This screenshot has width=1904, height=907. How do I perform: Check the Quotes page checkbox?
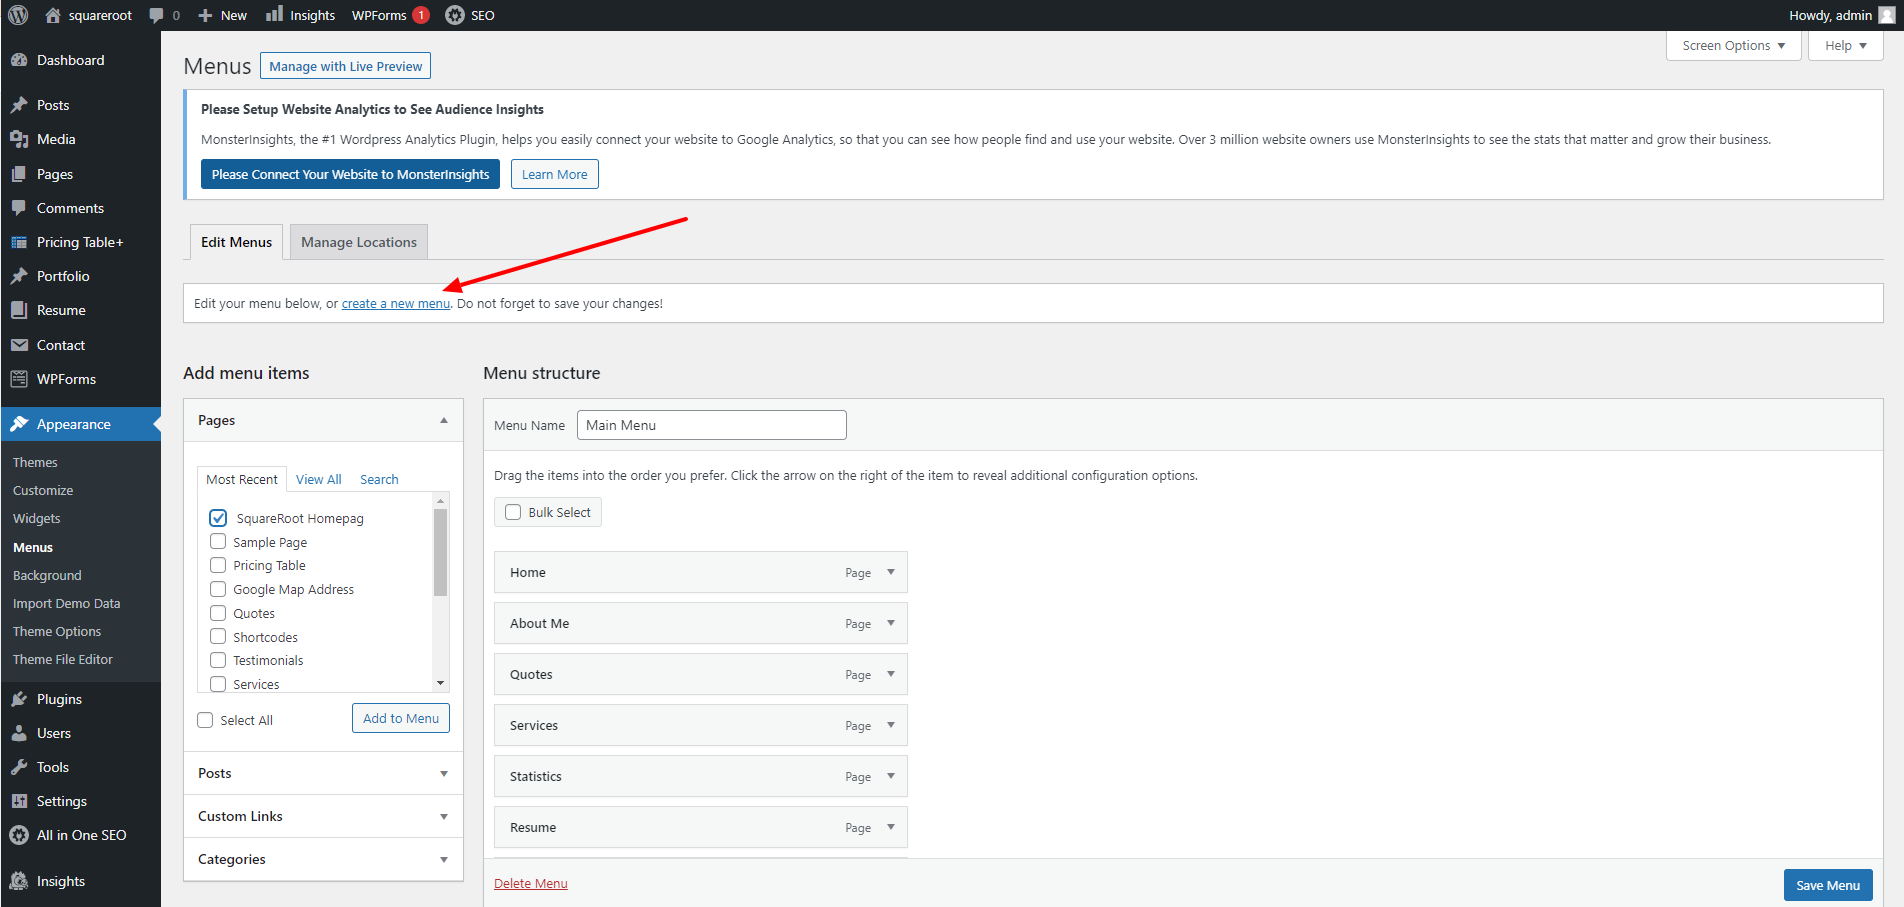point(218,613)
